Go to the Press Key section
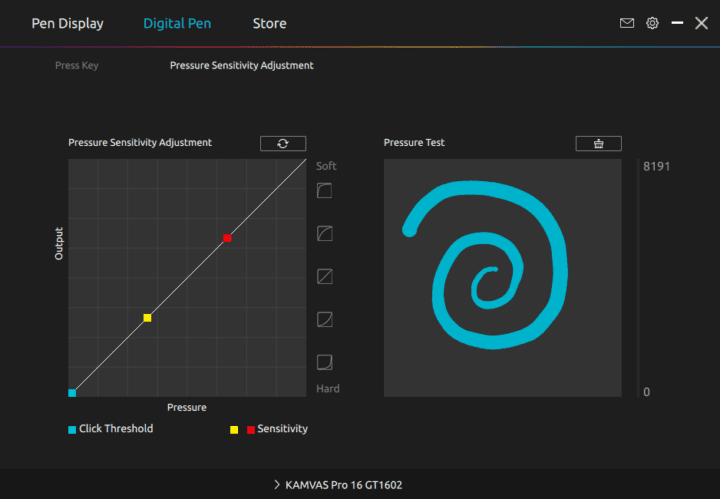This screenshot has height=499, width=720. pyautogui.click(x=76, y=66)
